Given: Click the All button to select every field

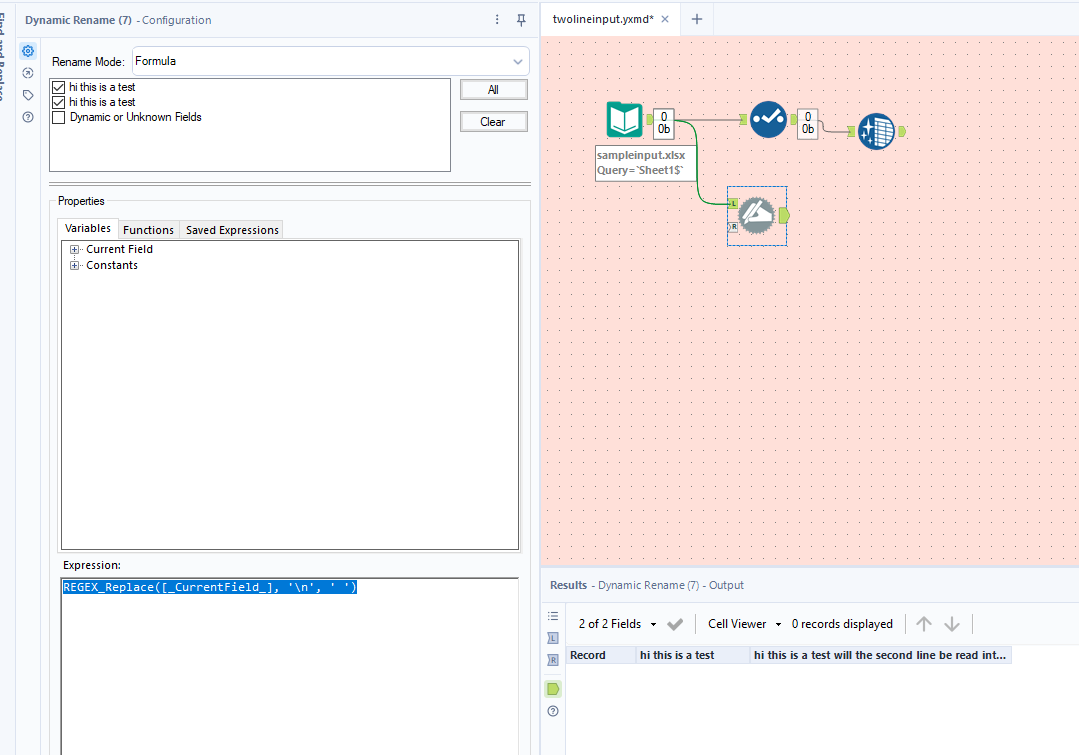Looking at the screenshot, I should click(493, 89).
